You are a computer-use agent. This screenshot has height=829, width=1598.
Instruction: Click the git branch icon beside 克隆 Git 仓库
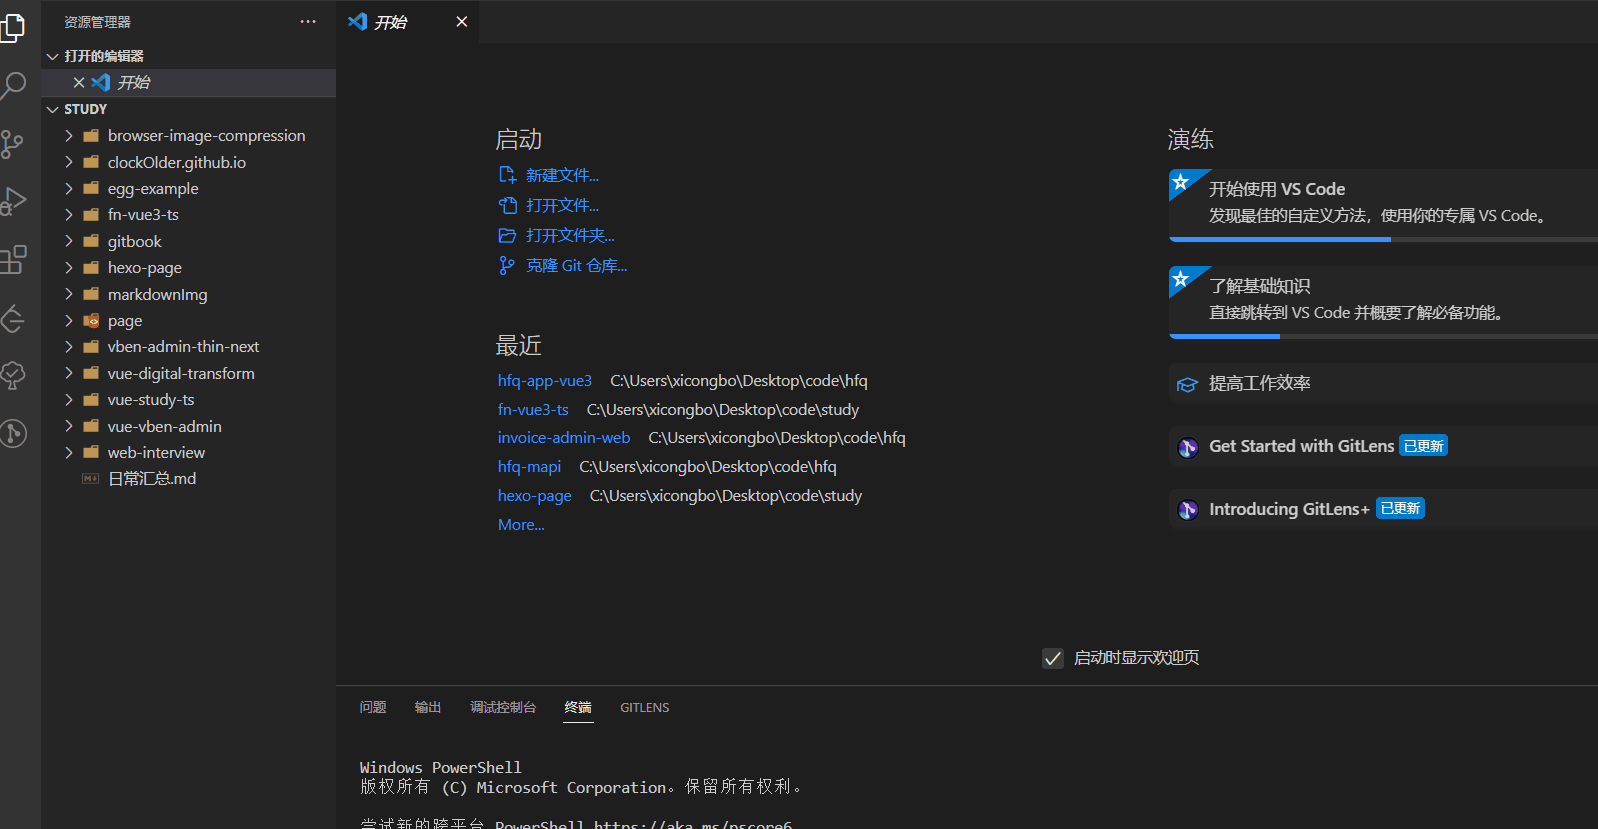click(x=507, y=265)
